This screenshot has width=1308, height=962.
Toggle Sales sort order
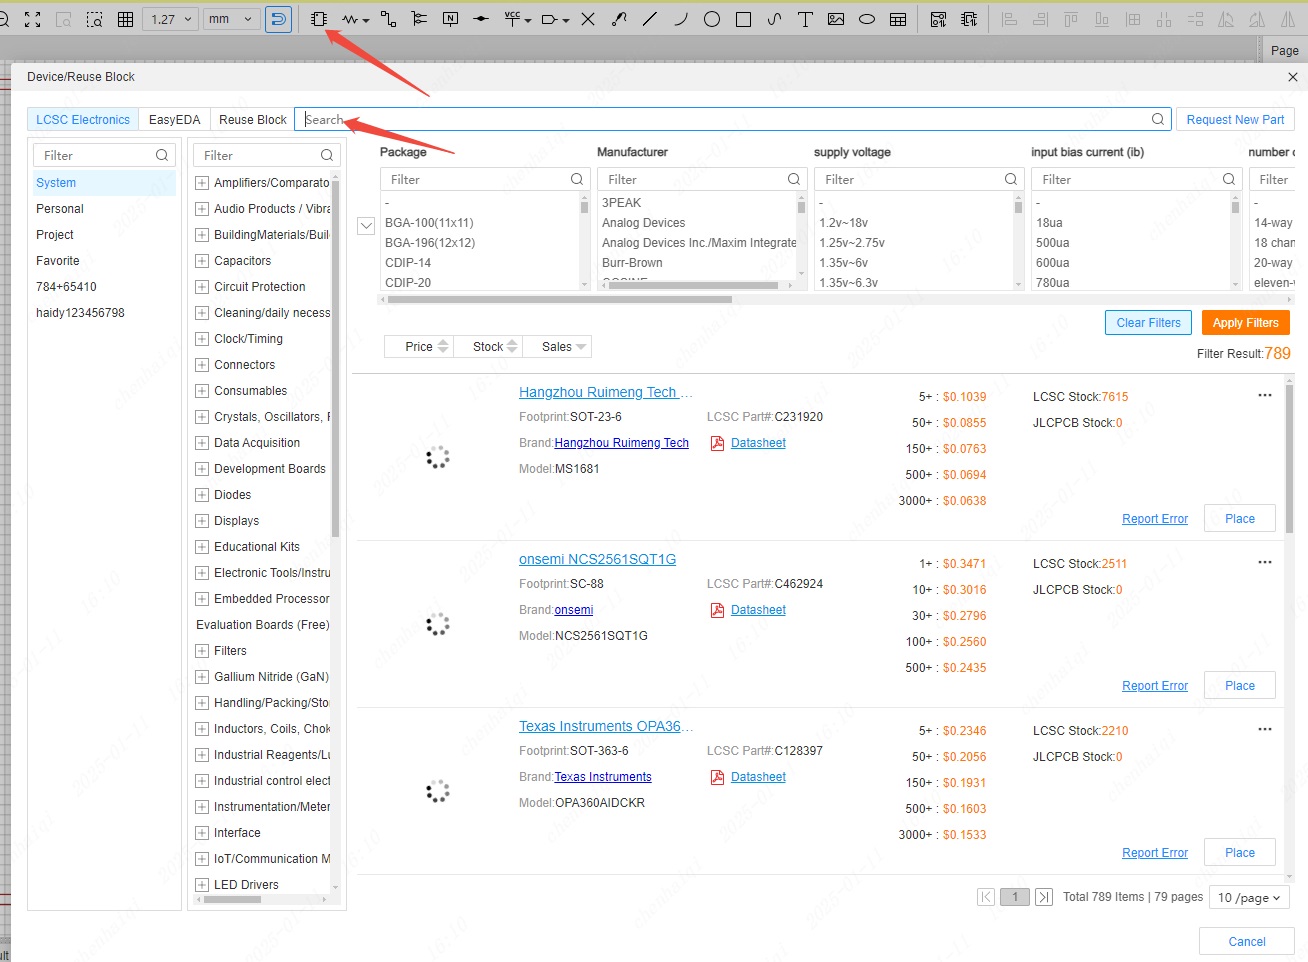tap(558, 346)
